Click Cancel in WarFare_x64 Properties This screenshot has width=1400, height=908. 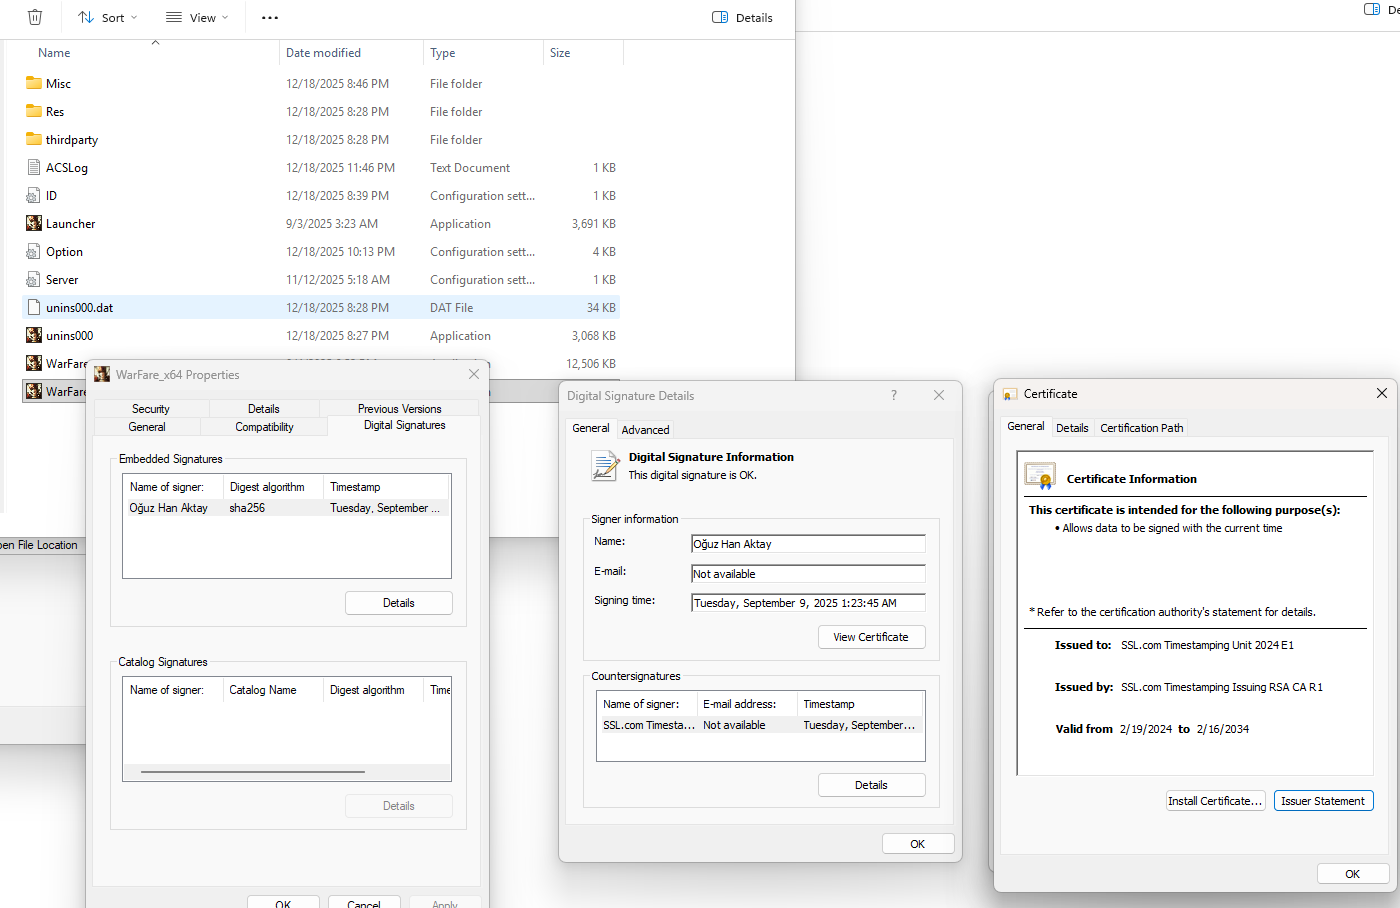tap(364, 903)
